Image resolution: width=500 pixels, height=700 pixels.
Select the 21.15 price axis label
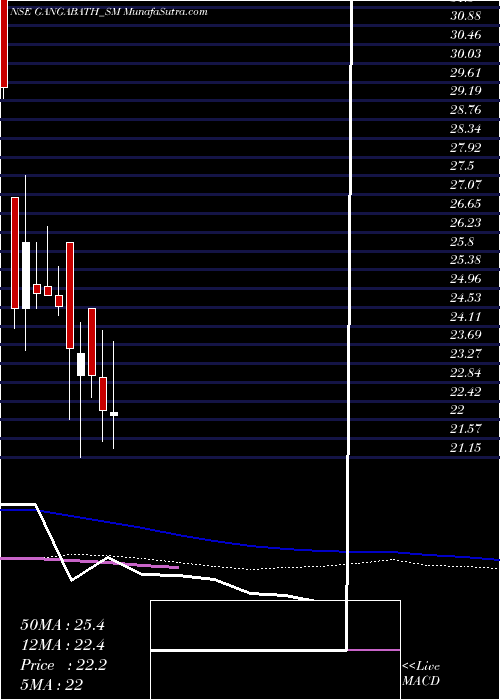466,447
